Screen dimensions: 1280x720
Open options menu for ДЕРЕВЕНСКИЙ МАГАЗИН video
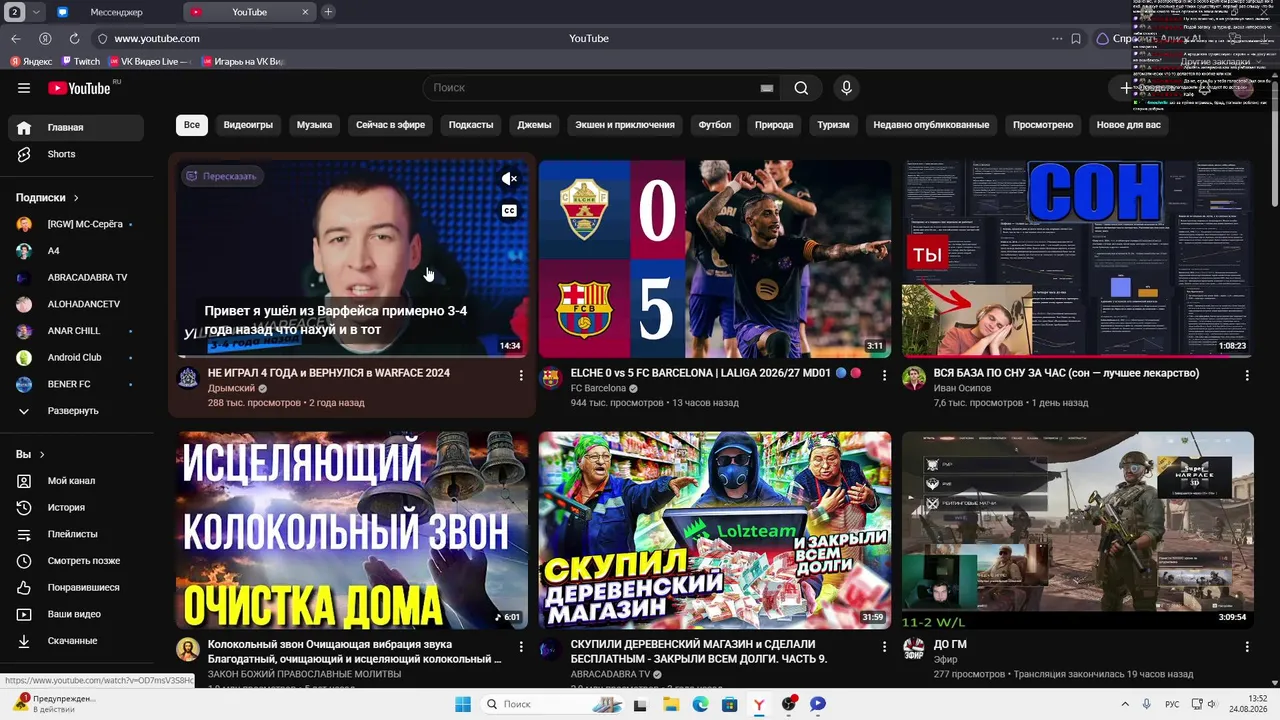click(884, 647)
